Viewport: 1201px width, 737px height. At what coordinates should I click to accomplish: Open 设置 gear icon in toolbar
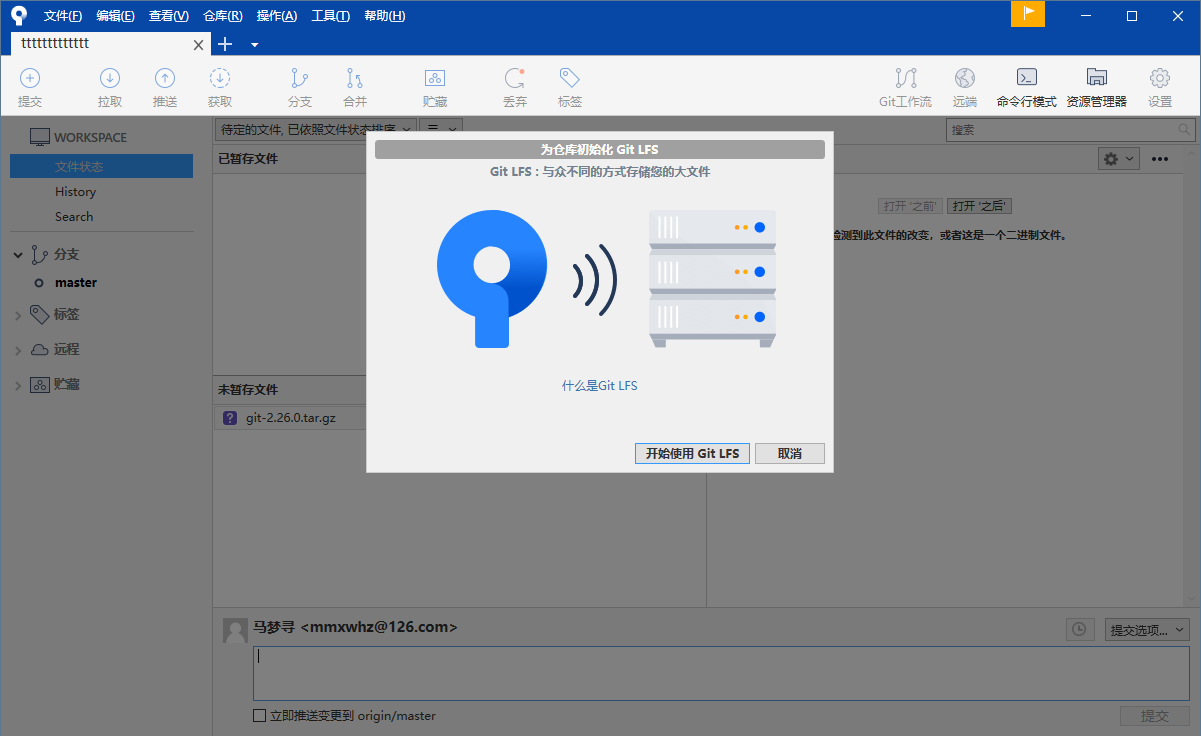pyautogui.click(x=1160, y=78)
